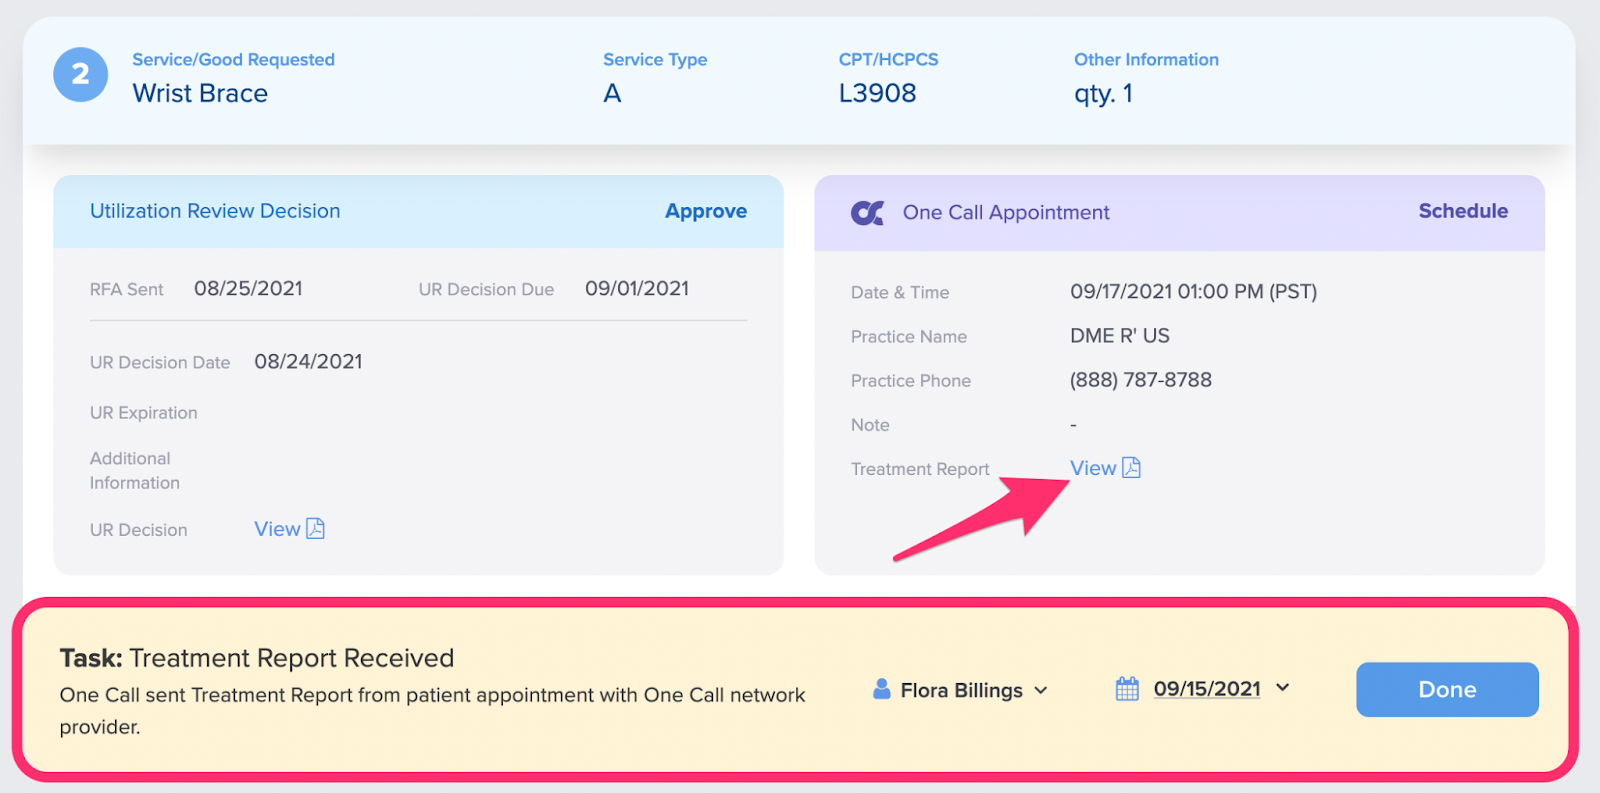This screenshot has height=793, width=1600.
Task: View the Treatment Report link
Action: (1093, 468)
